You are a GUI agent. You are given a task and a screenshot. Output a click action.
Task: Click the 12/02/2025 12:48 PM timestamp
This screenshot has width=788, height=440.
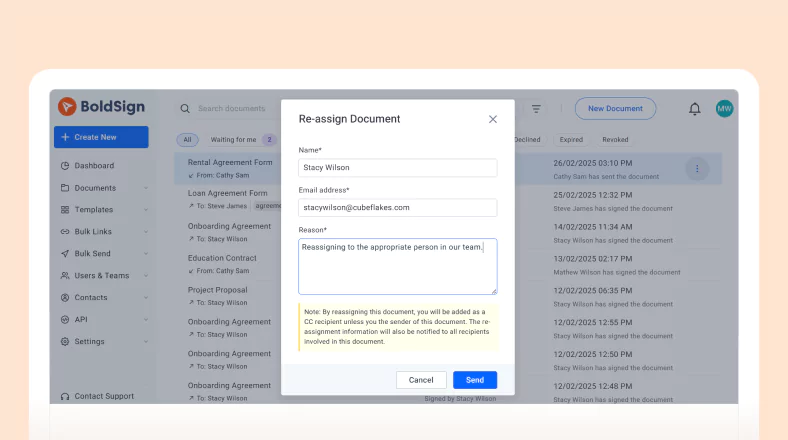click(593, 386)
